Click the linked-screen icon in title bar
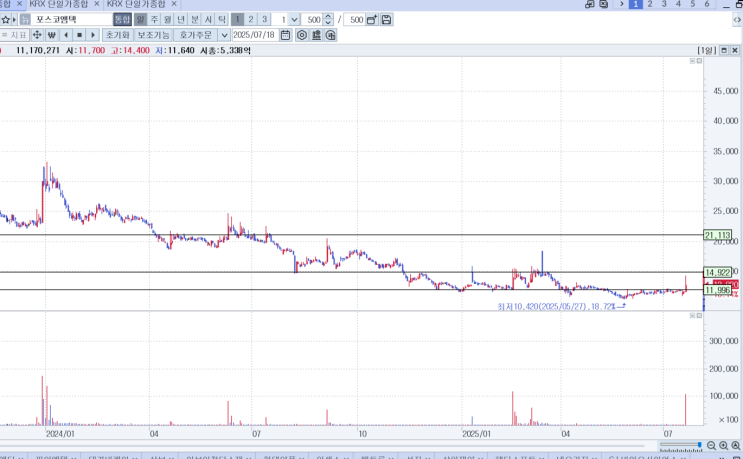Viewport: 743px width, 459px height. coord(589,4)
